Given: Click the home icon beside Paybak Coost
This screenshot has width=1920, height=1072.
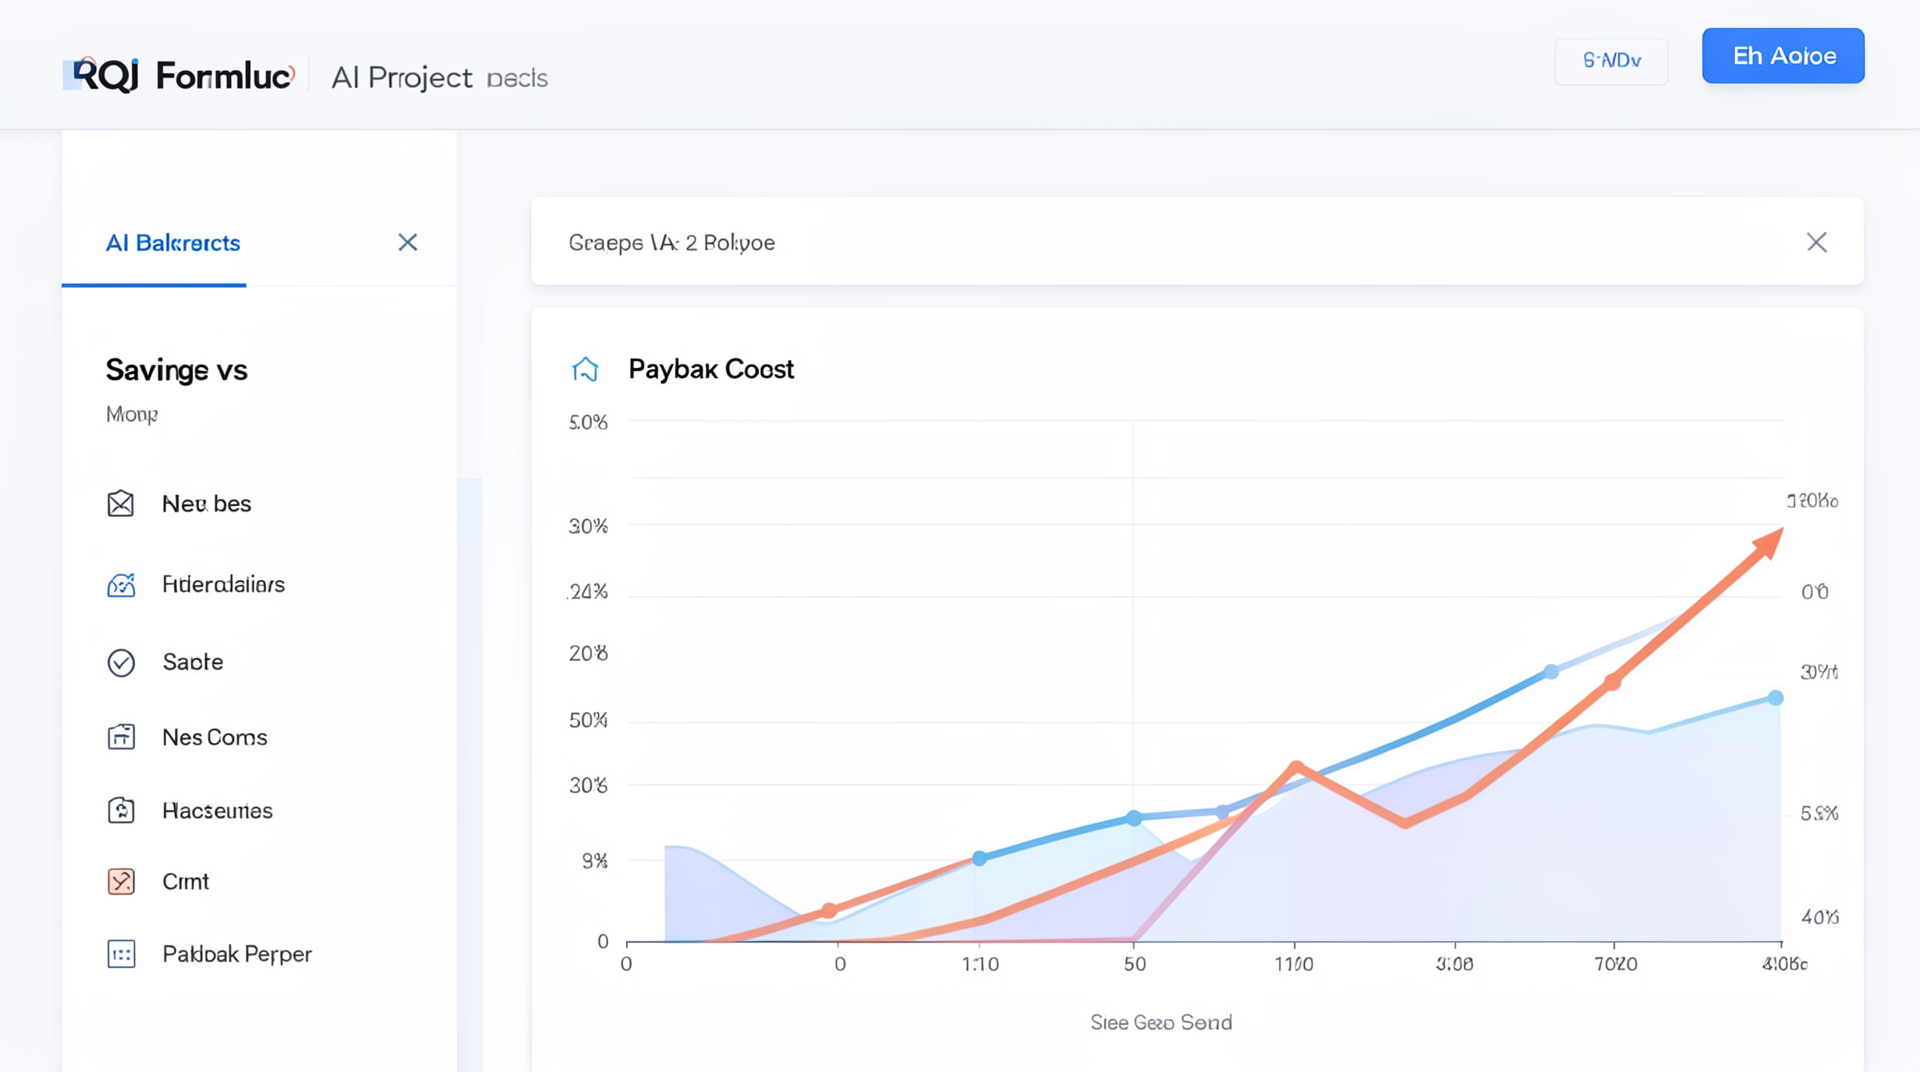Looking at the screenshot, I should pyautogui.click(x=585, y=370).
